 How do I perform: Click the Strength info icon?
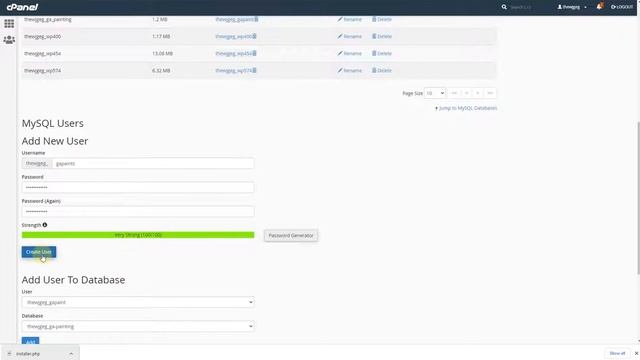click(45, 225)
